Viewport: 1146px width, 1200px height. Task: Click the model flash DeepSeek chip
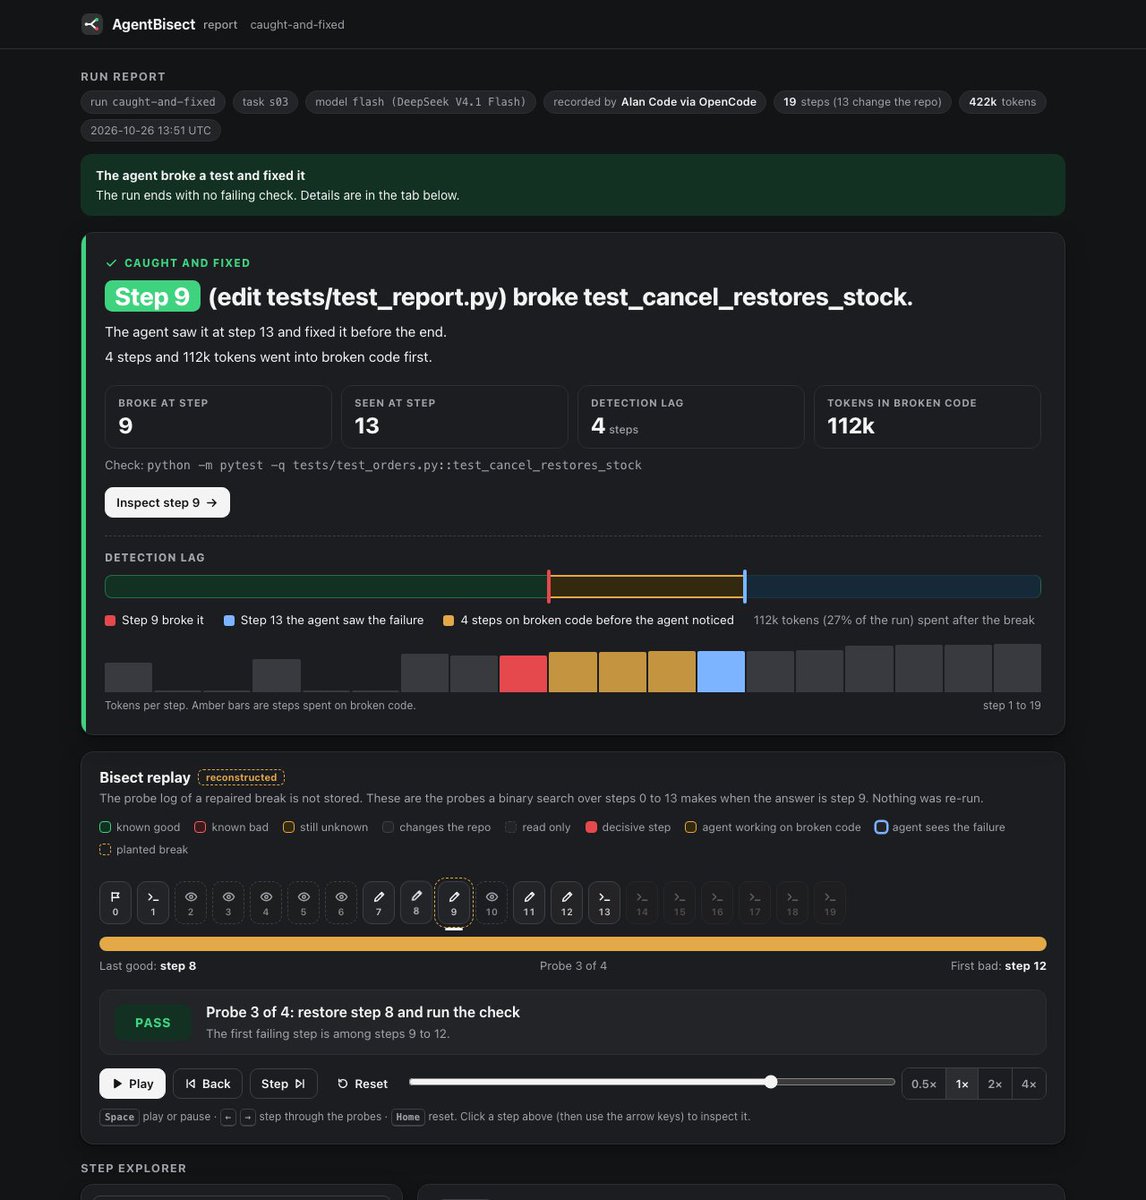tap(421, 102)
